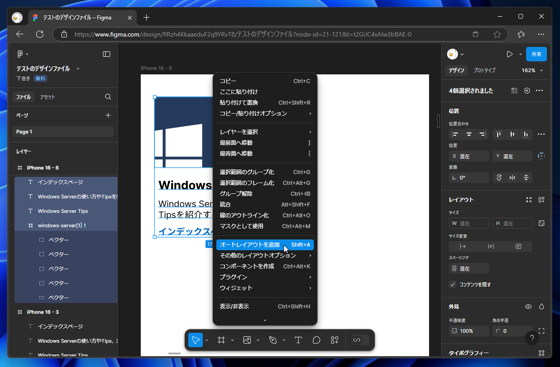Viewport: 560px width, 367px height.
Task: Click the blue Share button
Action: 536,54
